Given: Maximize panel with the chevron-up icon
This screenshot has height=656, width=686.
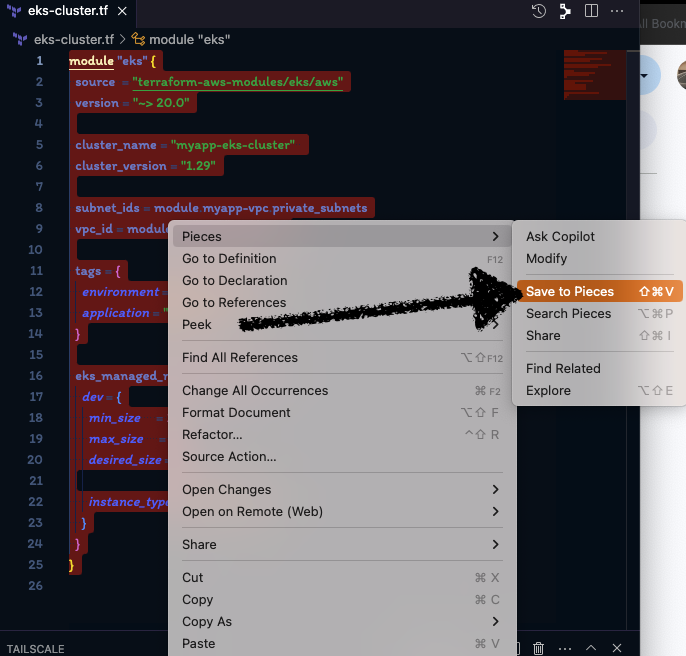Looking at the screenshot, I should pos(591,648).
